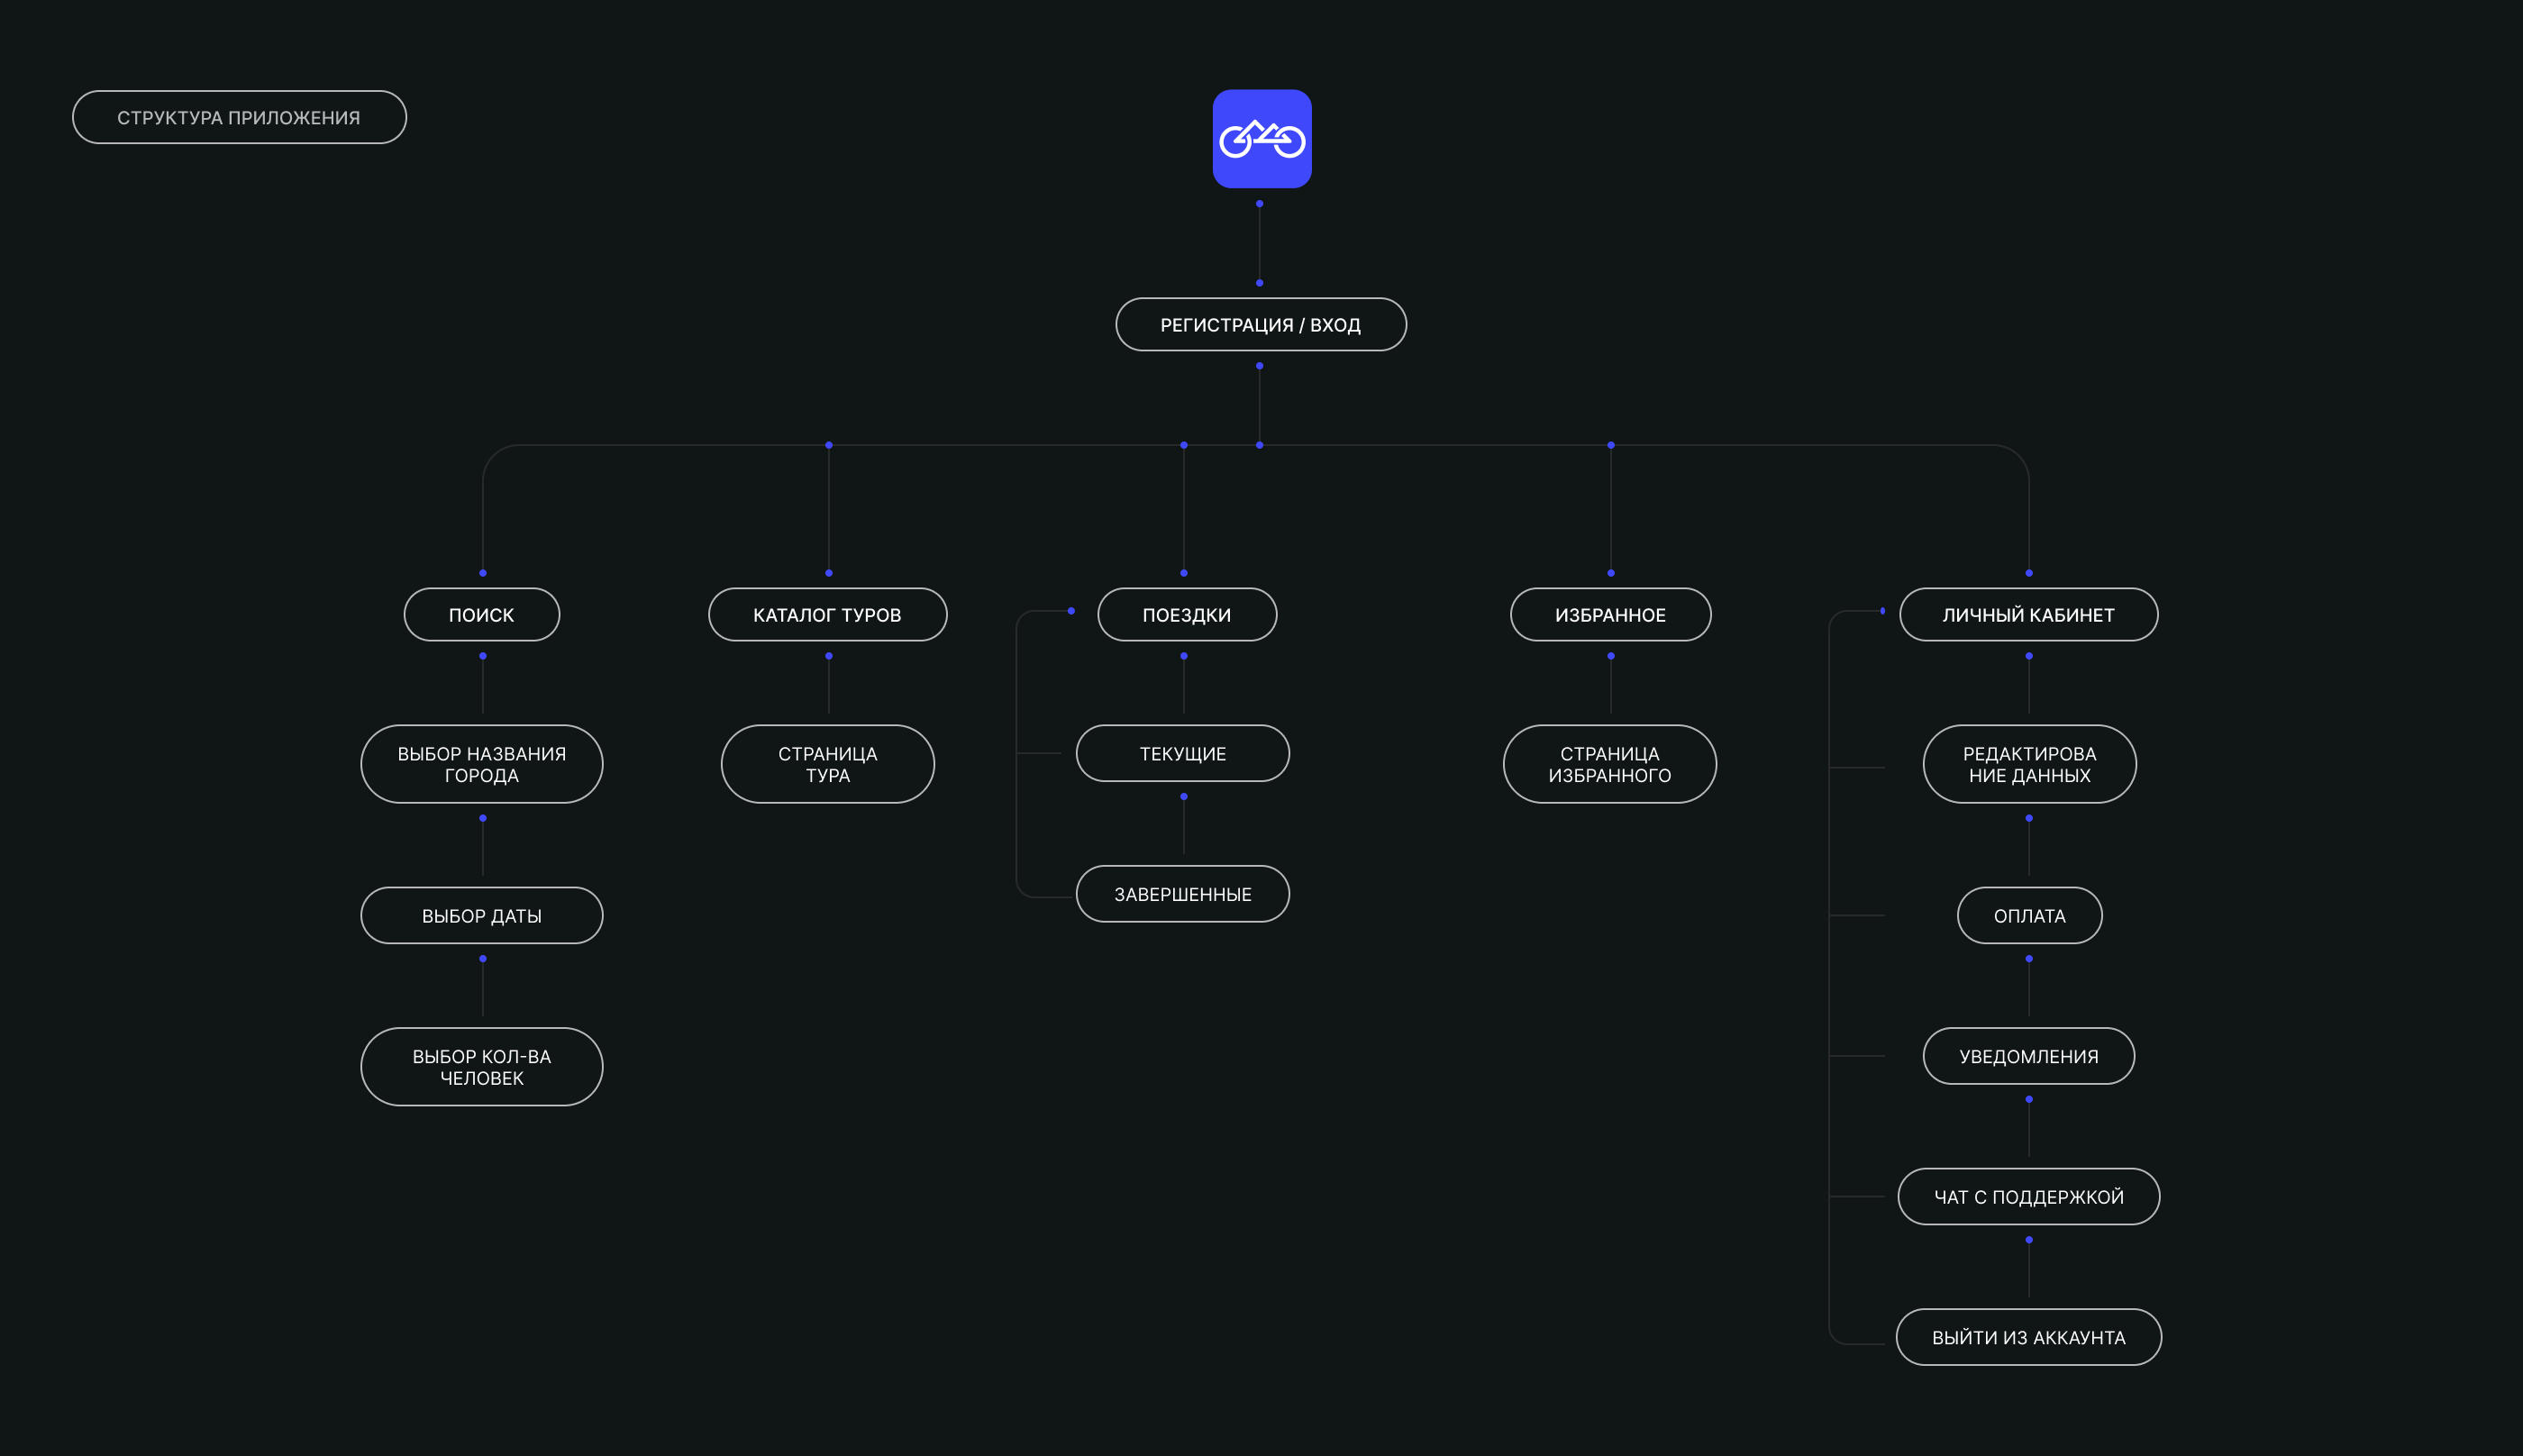
Task: Select the Каталог туров node
Action: 827,615
